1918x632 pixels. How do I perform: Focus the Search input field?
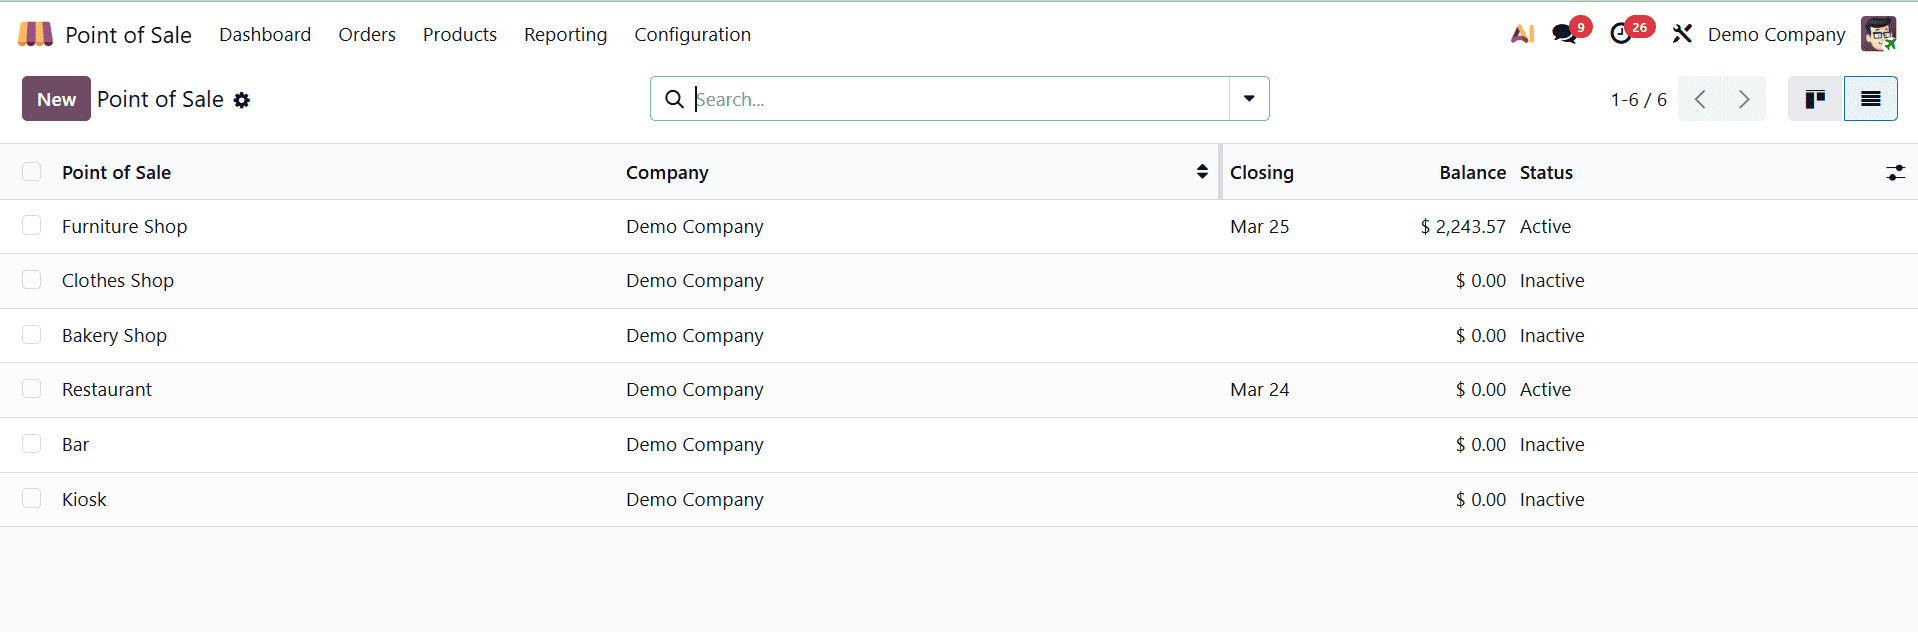click(960, 99)
